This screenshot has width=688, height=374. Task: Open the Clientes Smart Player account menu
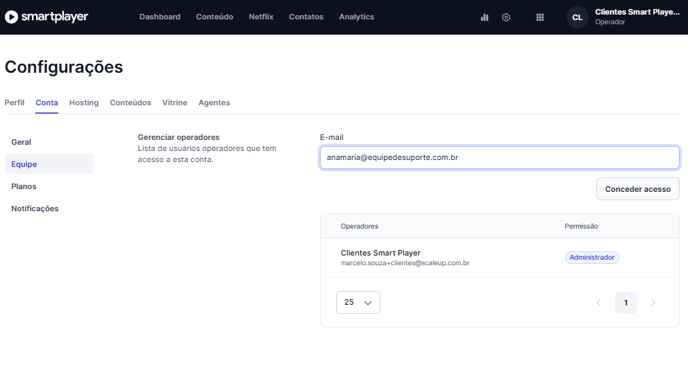coord(637,17)
